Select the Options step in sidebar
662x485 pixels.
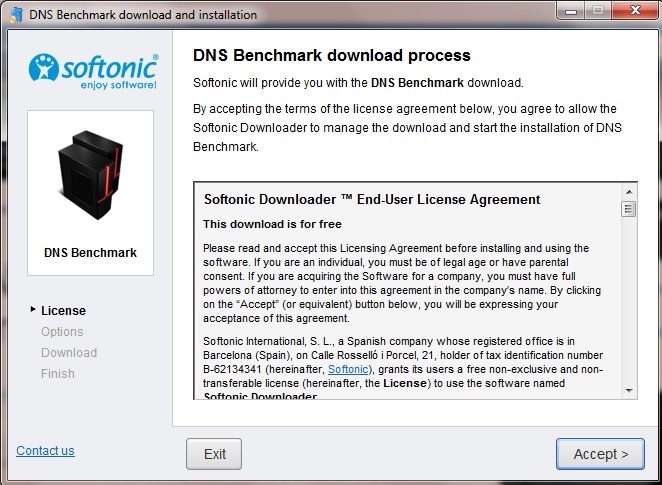62,332
